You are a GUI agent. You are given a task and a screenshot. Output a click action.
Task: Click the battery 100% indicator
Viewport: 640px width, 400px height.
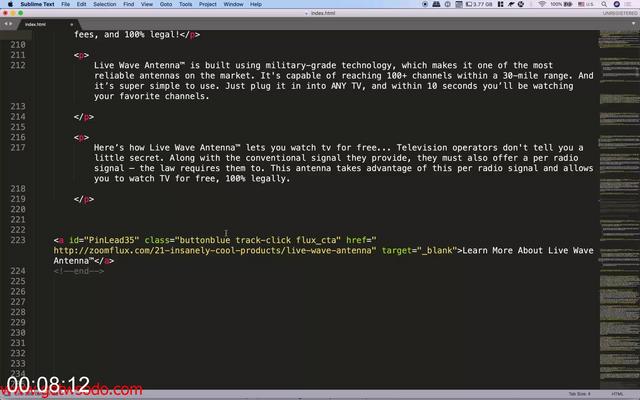(x=561, y=4)
